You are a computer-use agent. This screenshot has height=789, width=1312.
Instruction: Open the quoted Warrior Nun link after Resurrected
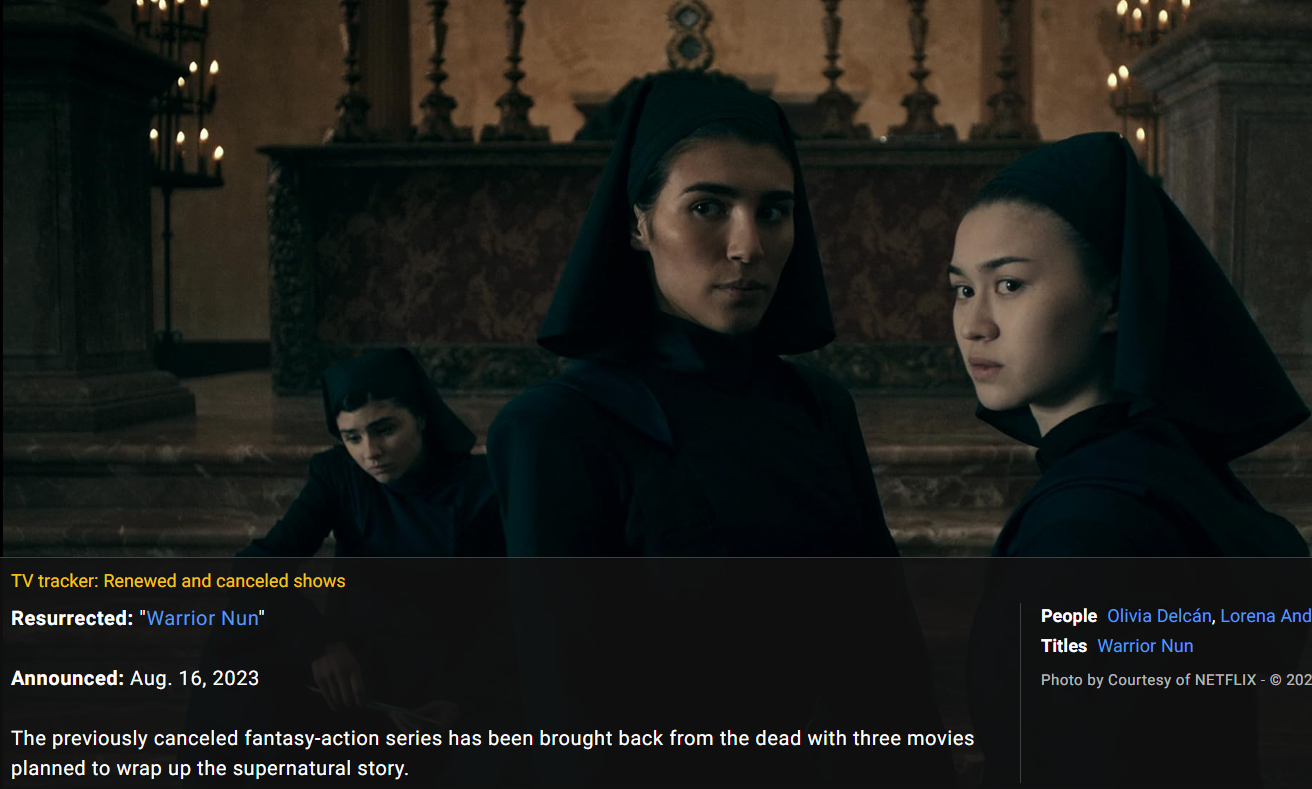[x=203, y=618]
